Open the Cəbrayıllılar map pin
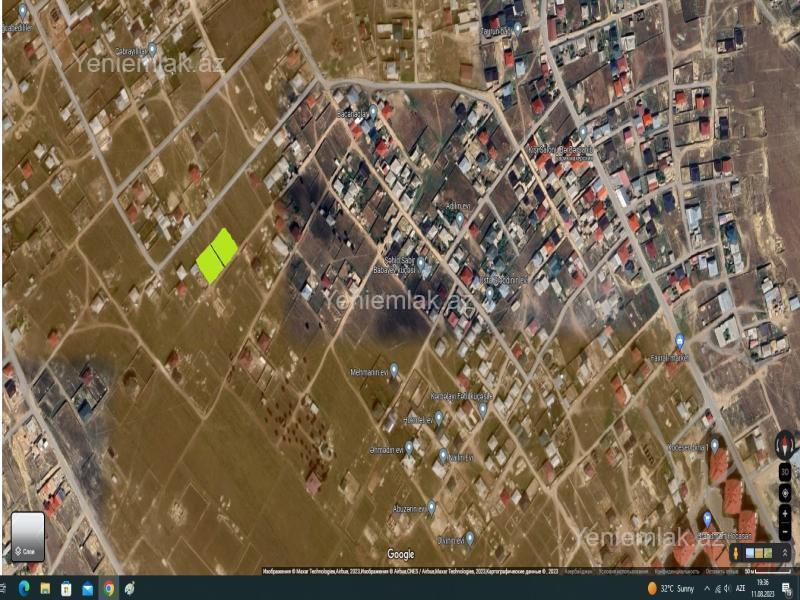The width and height of the screenshot is (800, 600). click(152, 49)
